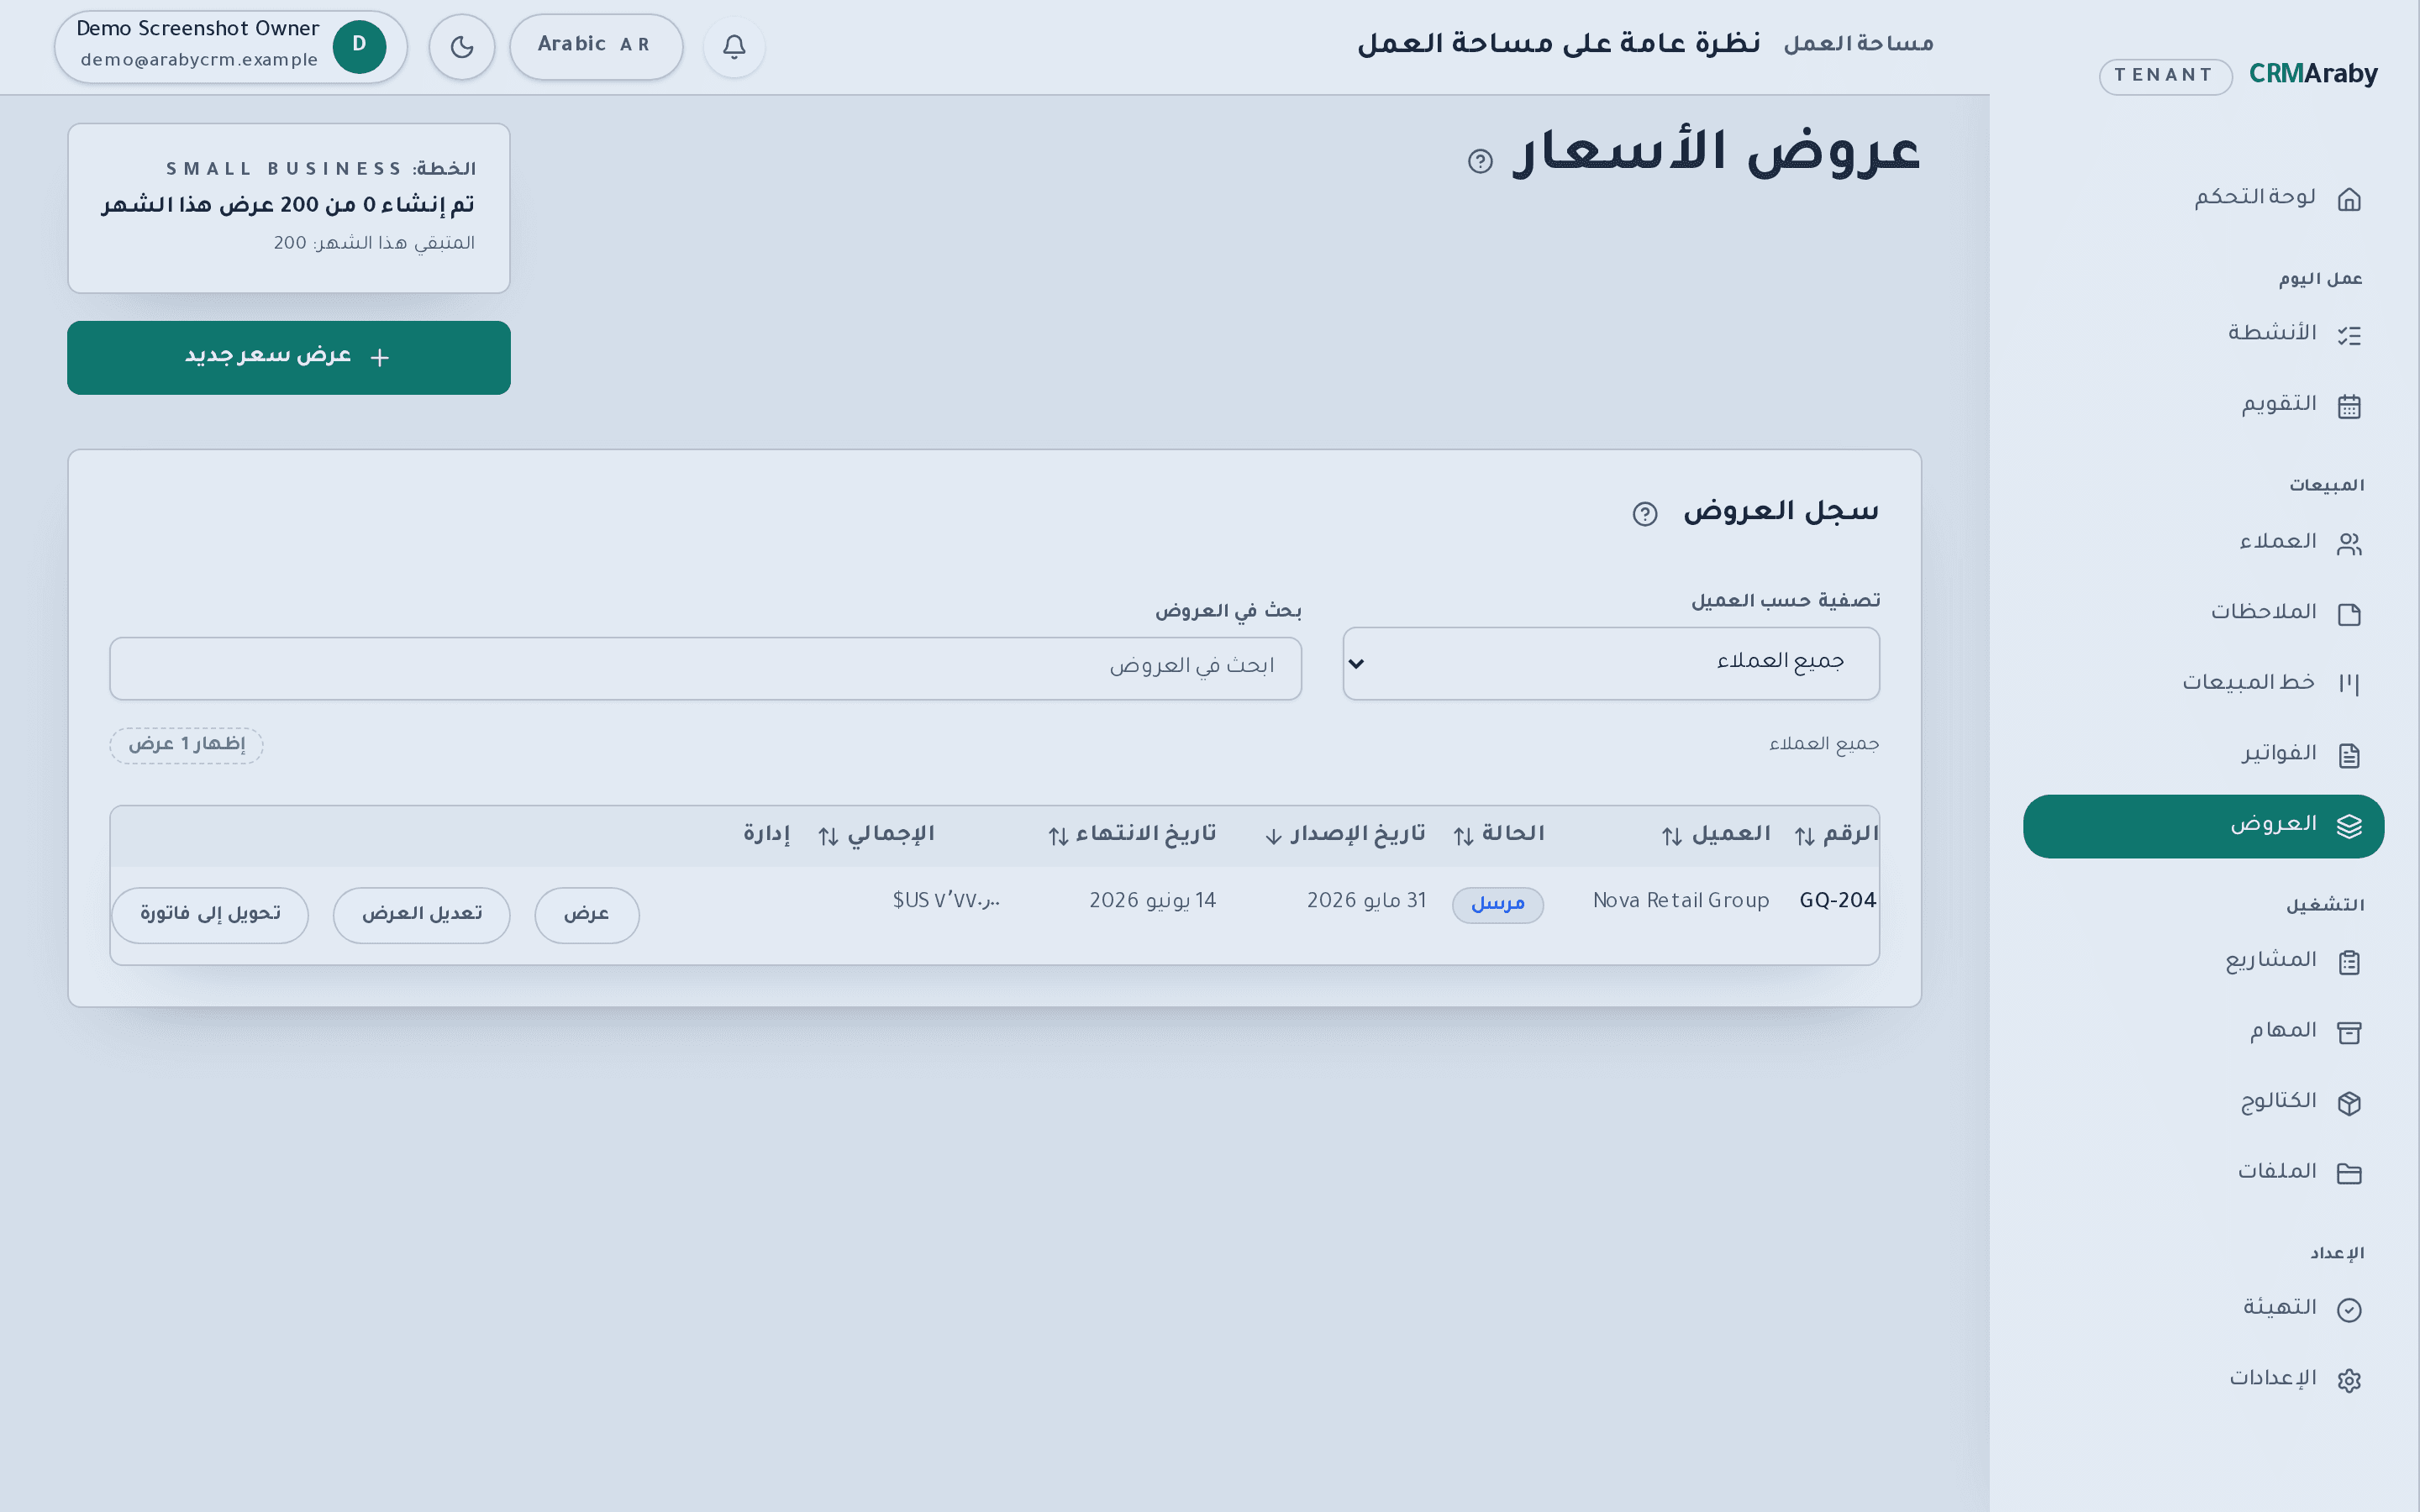Image resolution: width=2420 pixels, height=1512 pixels.
Task: Click the 31 مايو 2026 issue date
Action: (x=1367, y=901)
